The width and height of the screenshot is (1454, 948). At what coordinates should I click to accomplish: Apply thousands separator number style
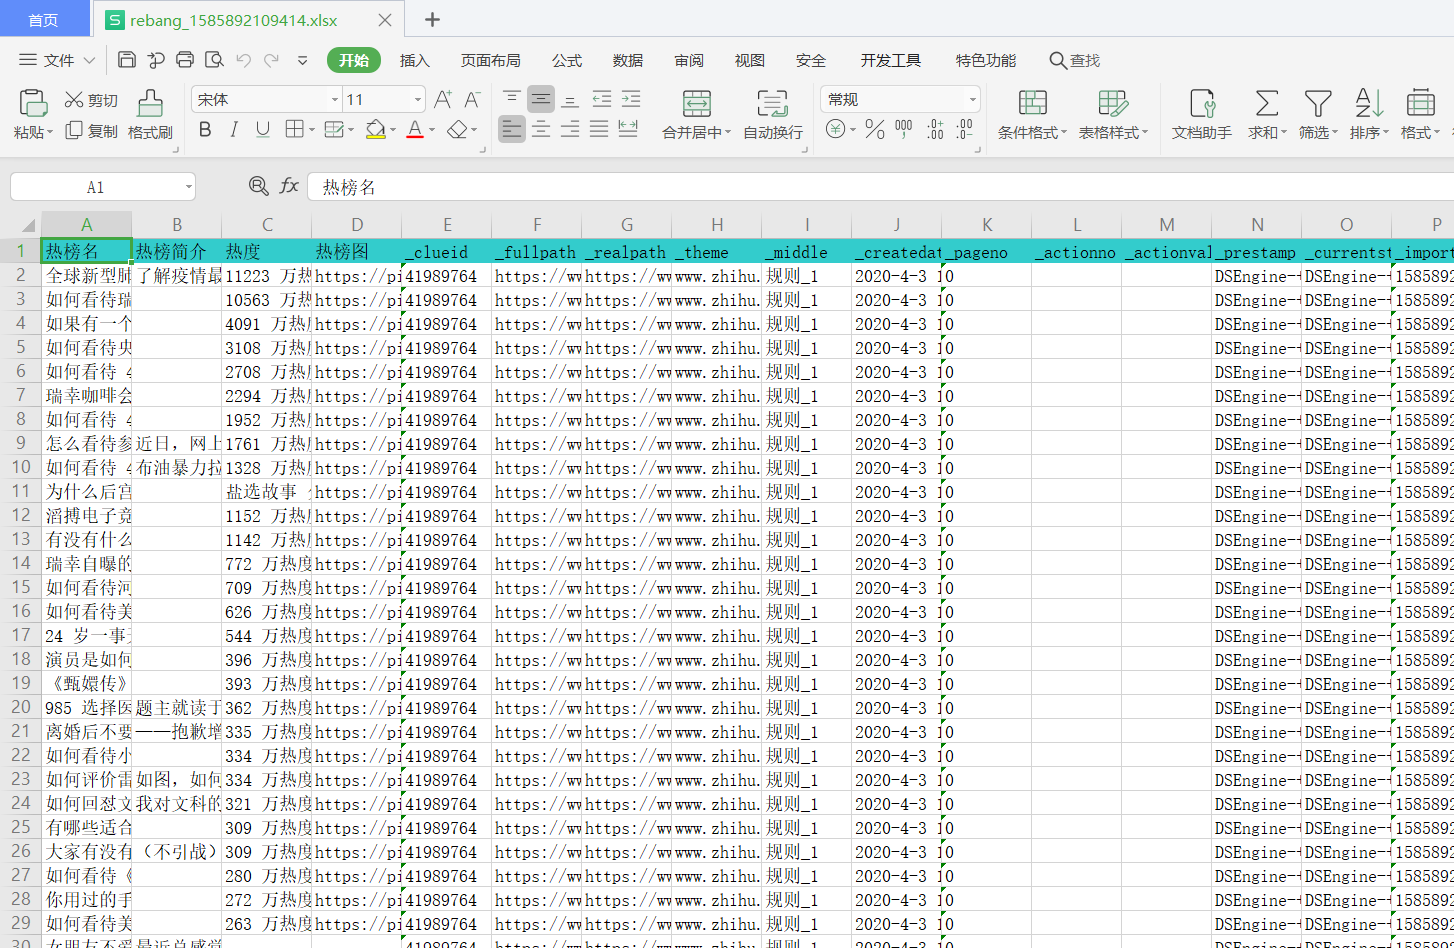pos(904,129)
